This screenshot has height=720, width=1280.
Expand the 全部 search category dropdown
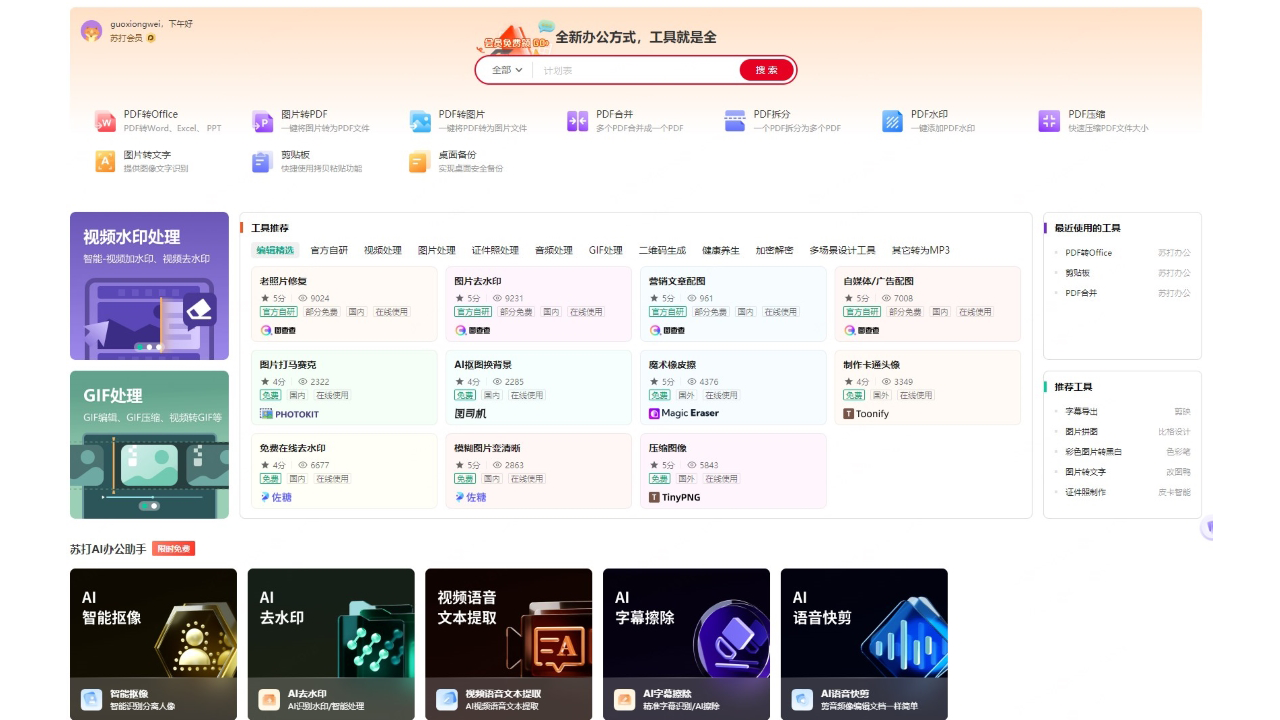tap(507, 70)
